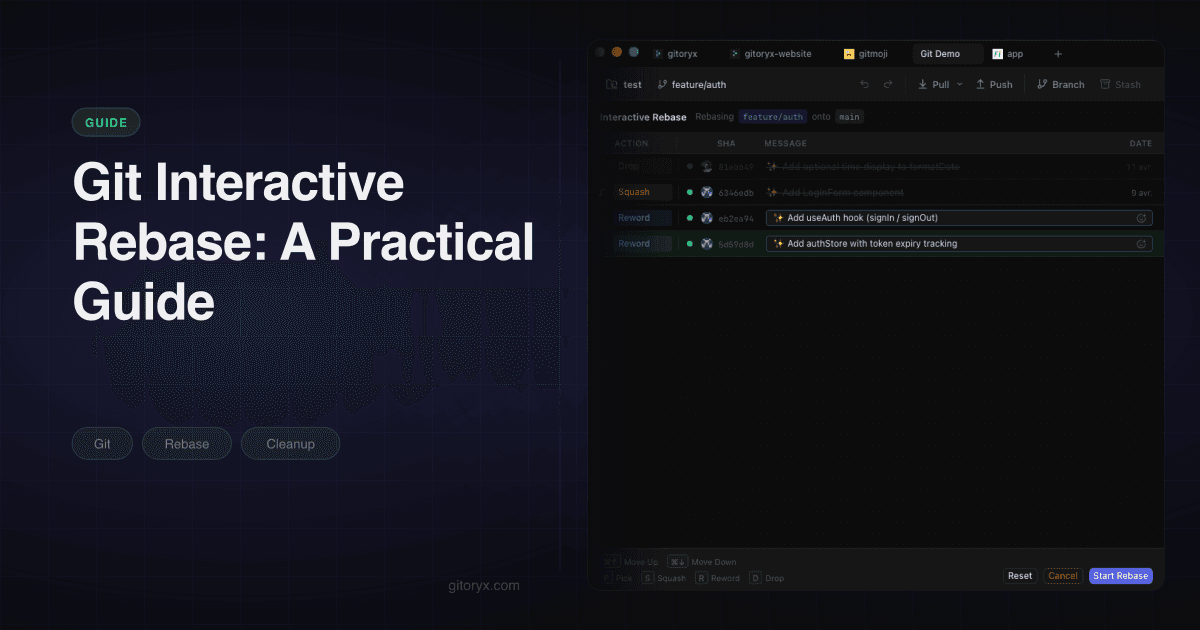Click the main branch badge
The width and height of the screenshot is (1200, 630).
[849, 117]
